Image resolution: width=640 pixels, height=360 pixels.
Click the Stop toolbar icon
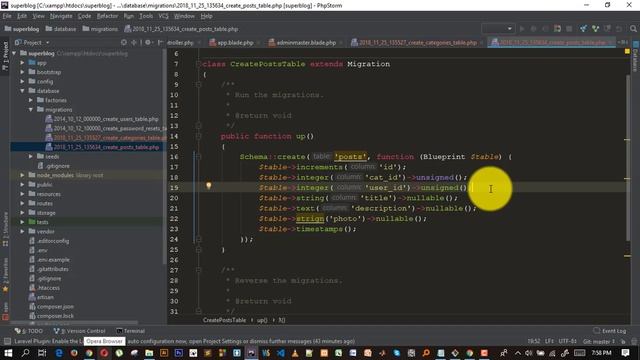pos(569,29)
